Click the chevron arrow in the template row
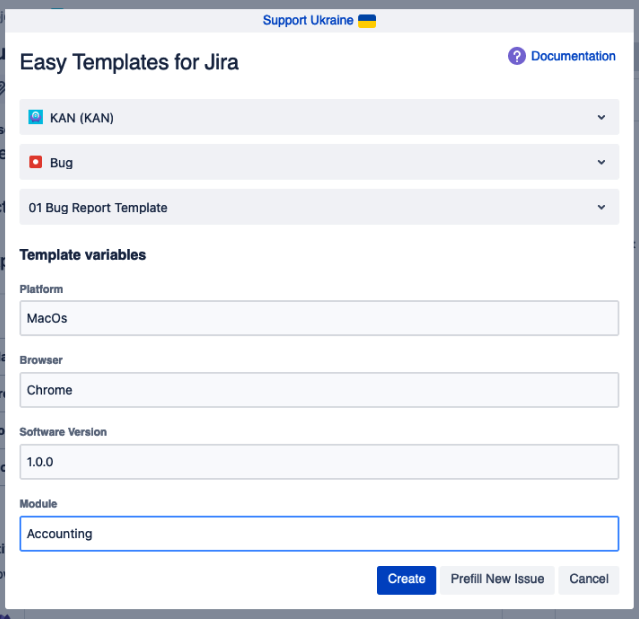639x619 pixels. 601,207
